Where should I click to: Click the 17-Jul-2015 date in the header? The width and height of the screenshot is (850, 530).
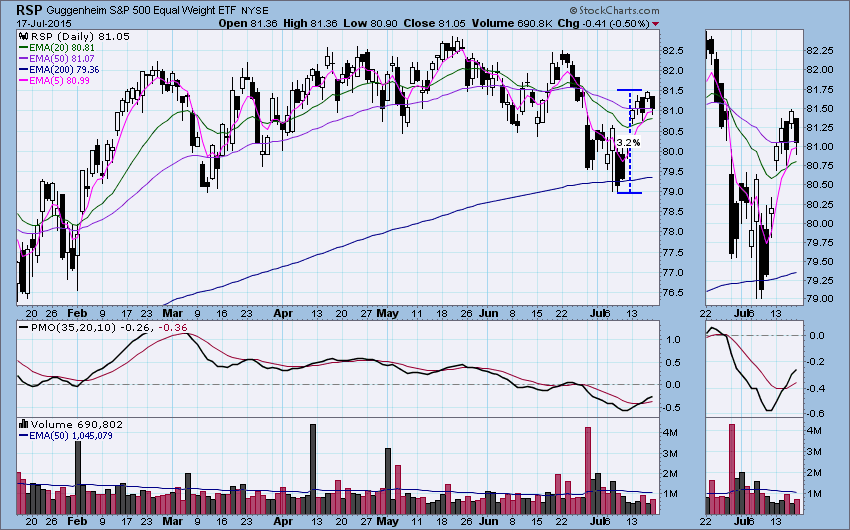pos(44,24)
